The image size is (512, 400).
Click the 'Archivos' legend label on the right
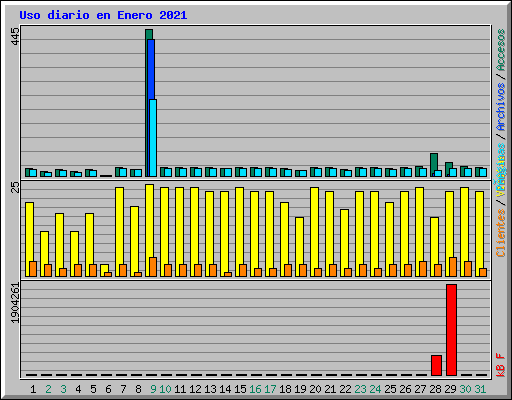[x=501, y=107]
